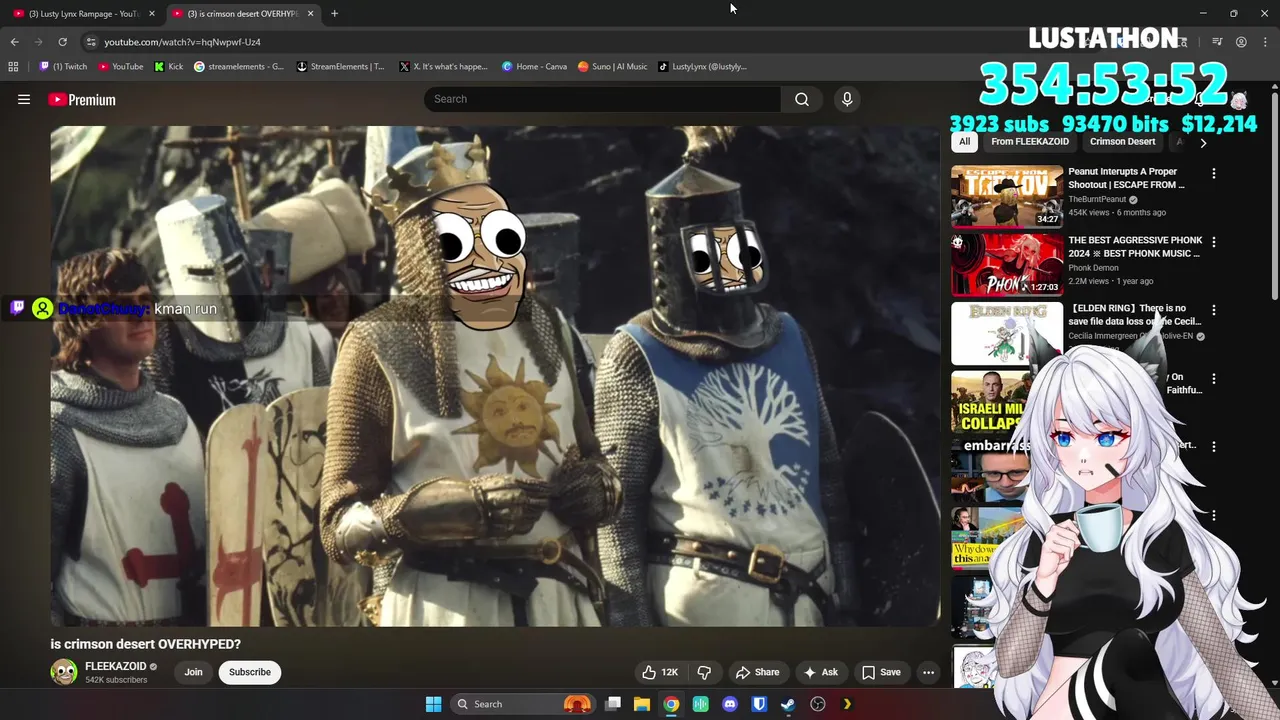Go to YouTube Premium home logo
The image size is (1280, 720).
click(82, 100)
